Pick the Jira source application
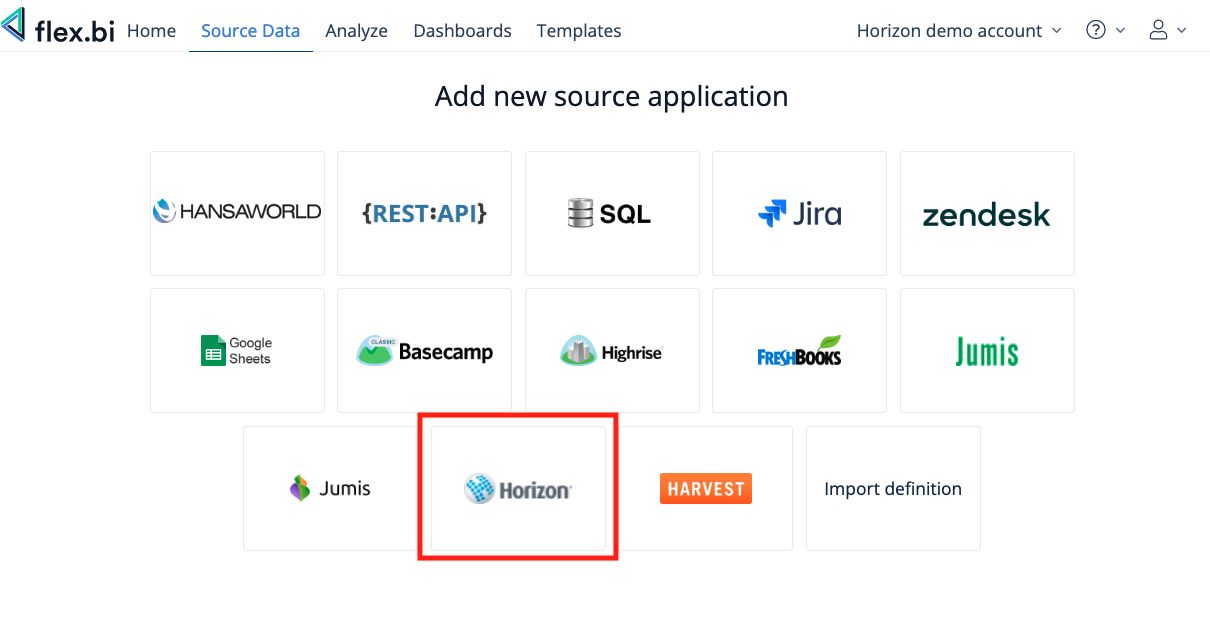Viewport: 1210px width, 640px height. (799, 213)
